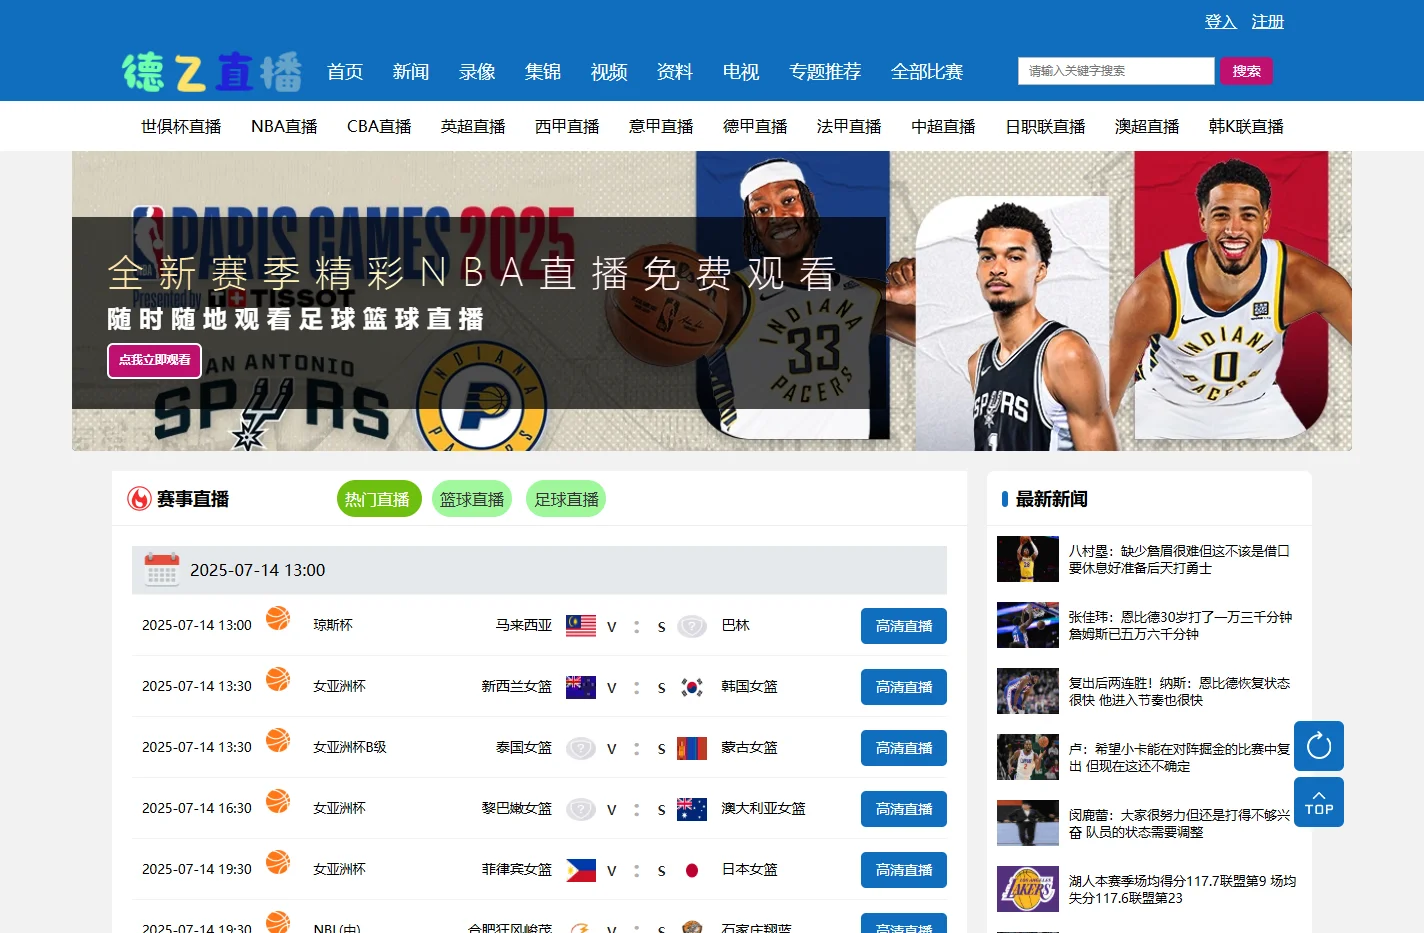Click the South Korea flag icon for 韩国女篮
The width and height of the screenshot is (1424, 933).
(x=692, y=687)
